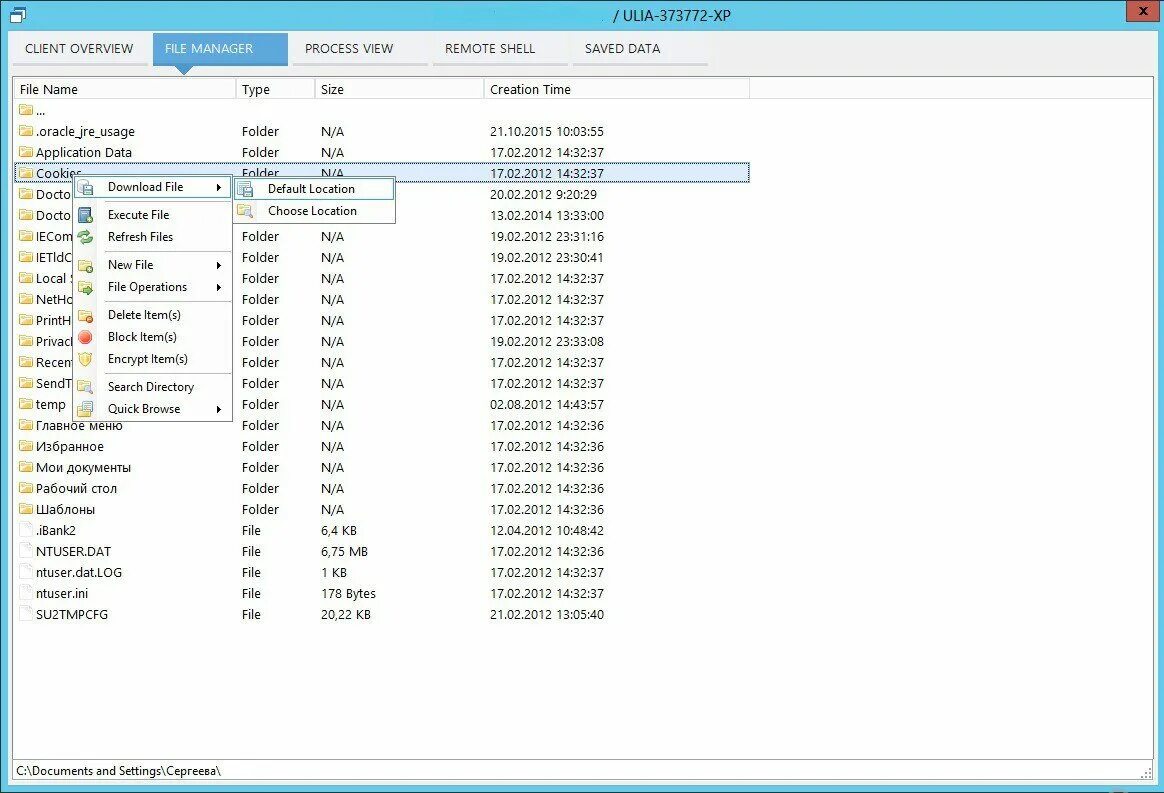This screenshot has height=793, width=1164.
Task: Click the restore window icon in title bar
Action: pos(18,14)
